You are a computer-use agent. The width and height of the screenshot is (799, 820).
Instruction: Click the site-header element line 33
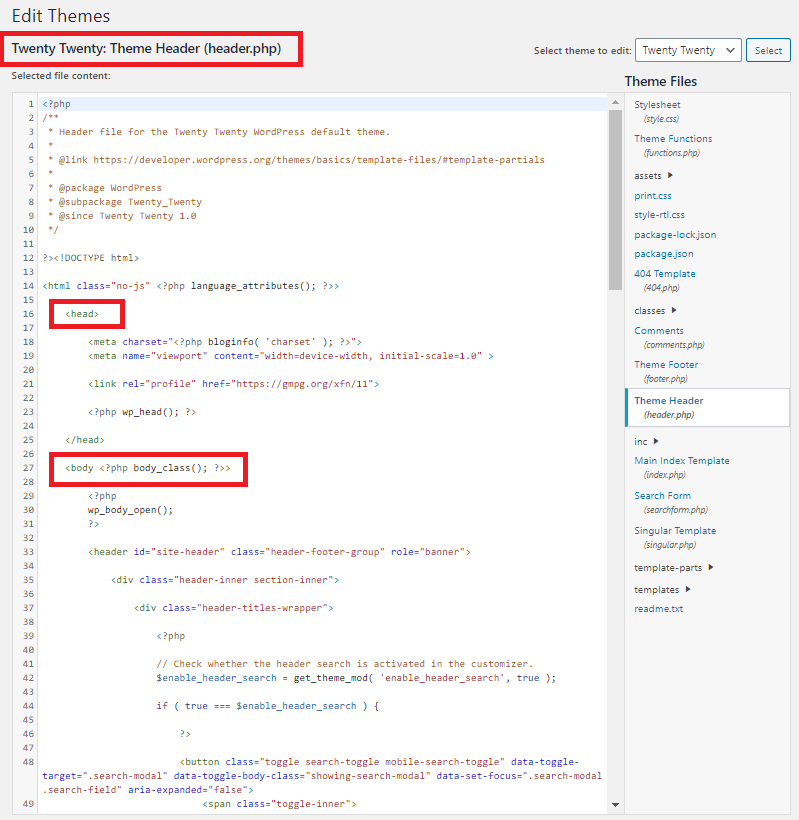click(279, 552)
